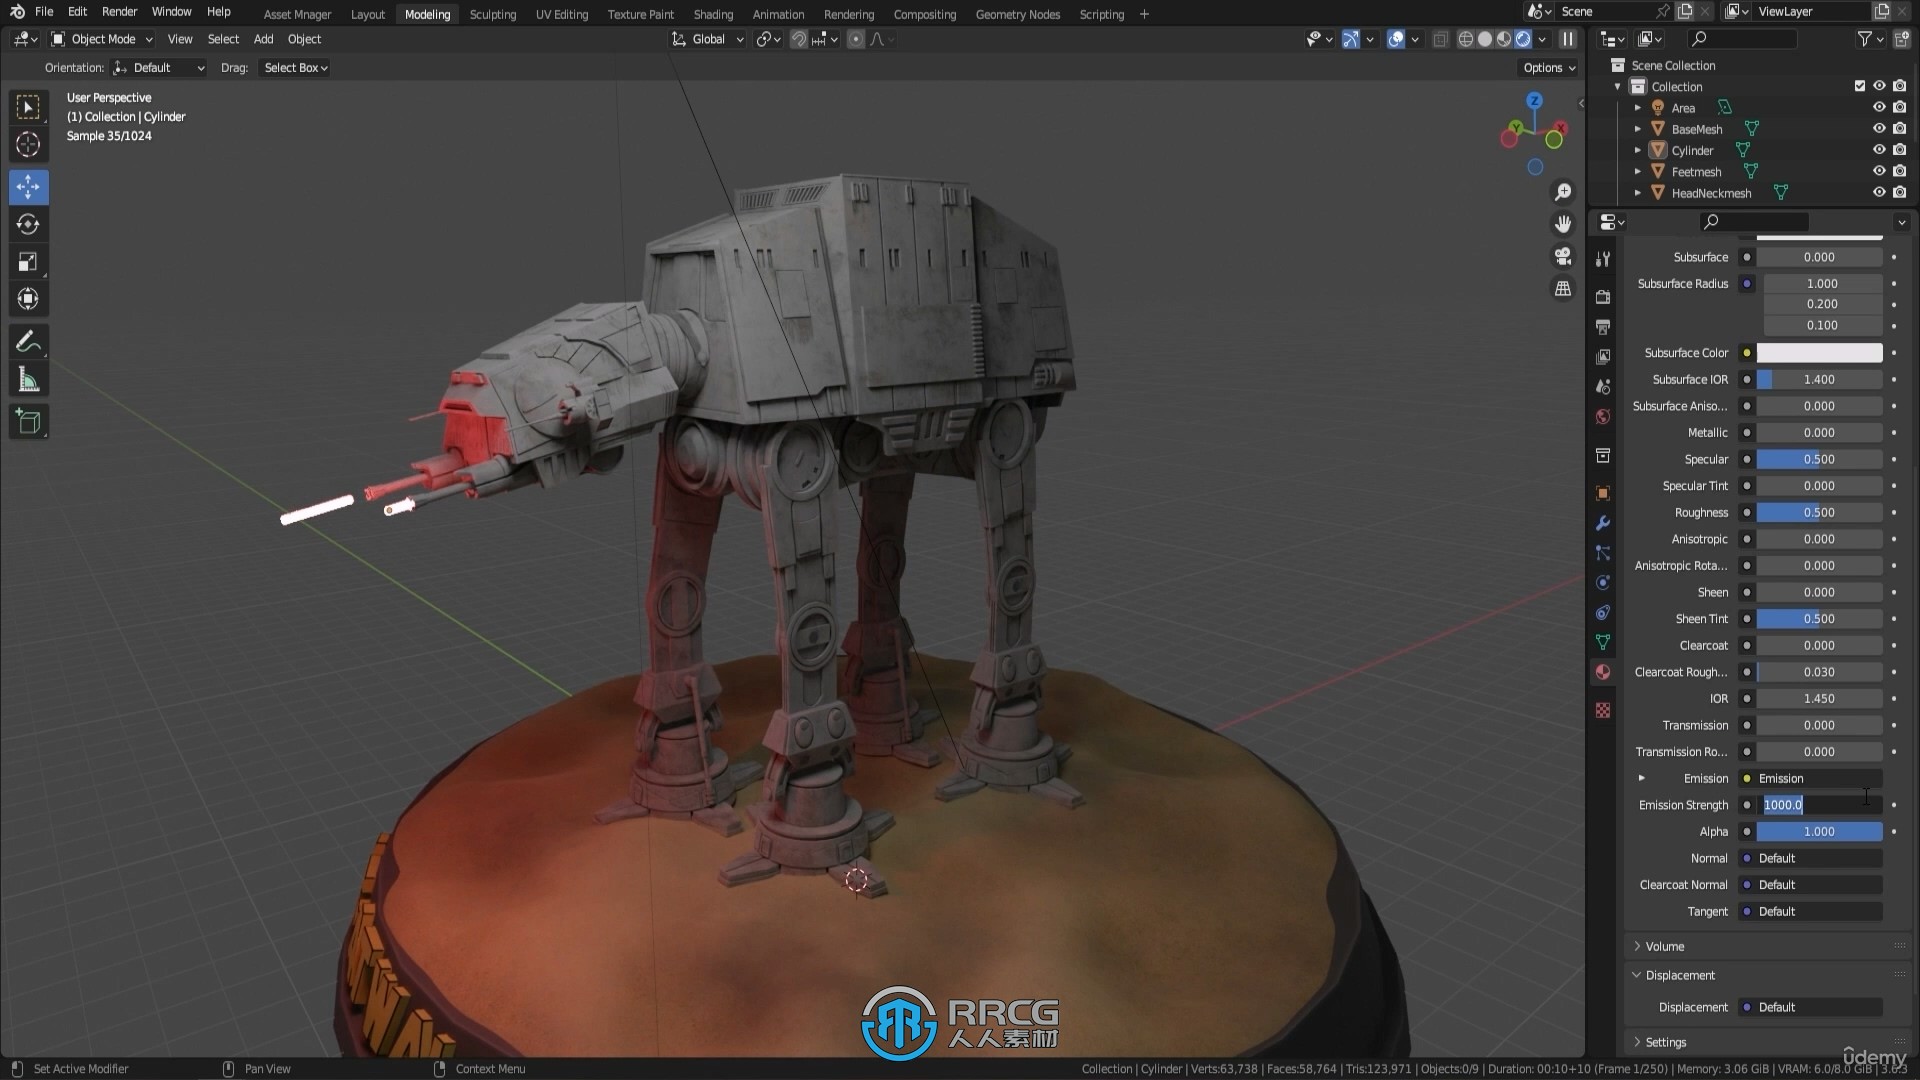Screen dimensions: 1920x1080
Task: Click the Rendering menu item
Action: click(x=847, y=13)
